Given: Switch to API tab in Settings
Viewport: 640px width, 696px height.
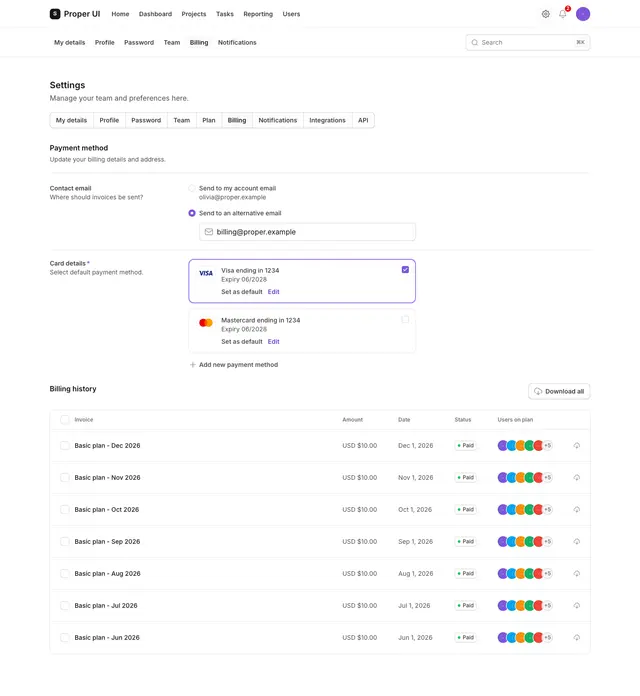Looking at the screenshot, I should [363, 120].
